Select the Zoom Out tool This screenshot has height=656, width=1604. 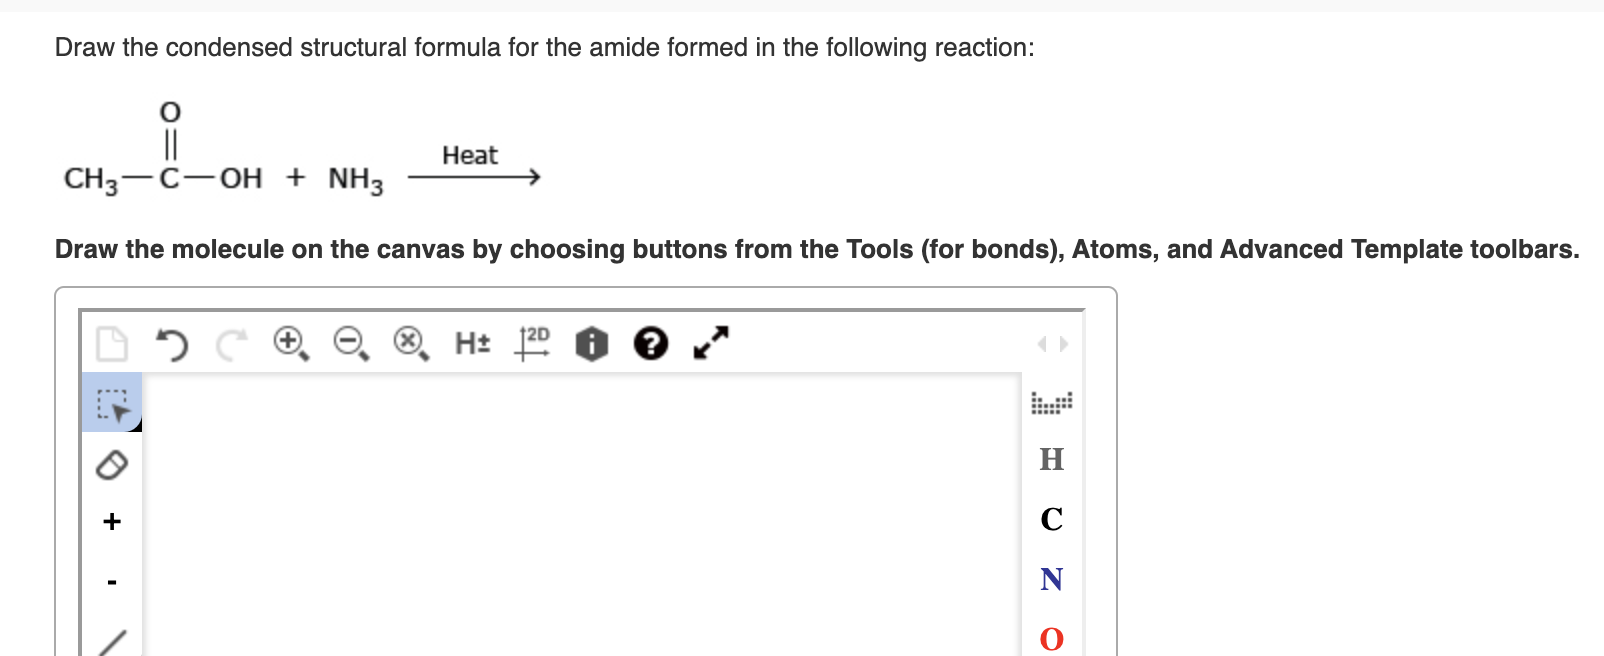(x=347, y=343)
